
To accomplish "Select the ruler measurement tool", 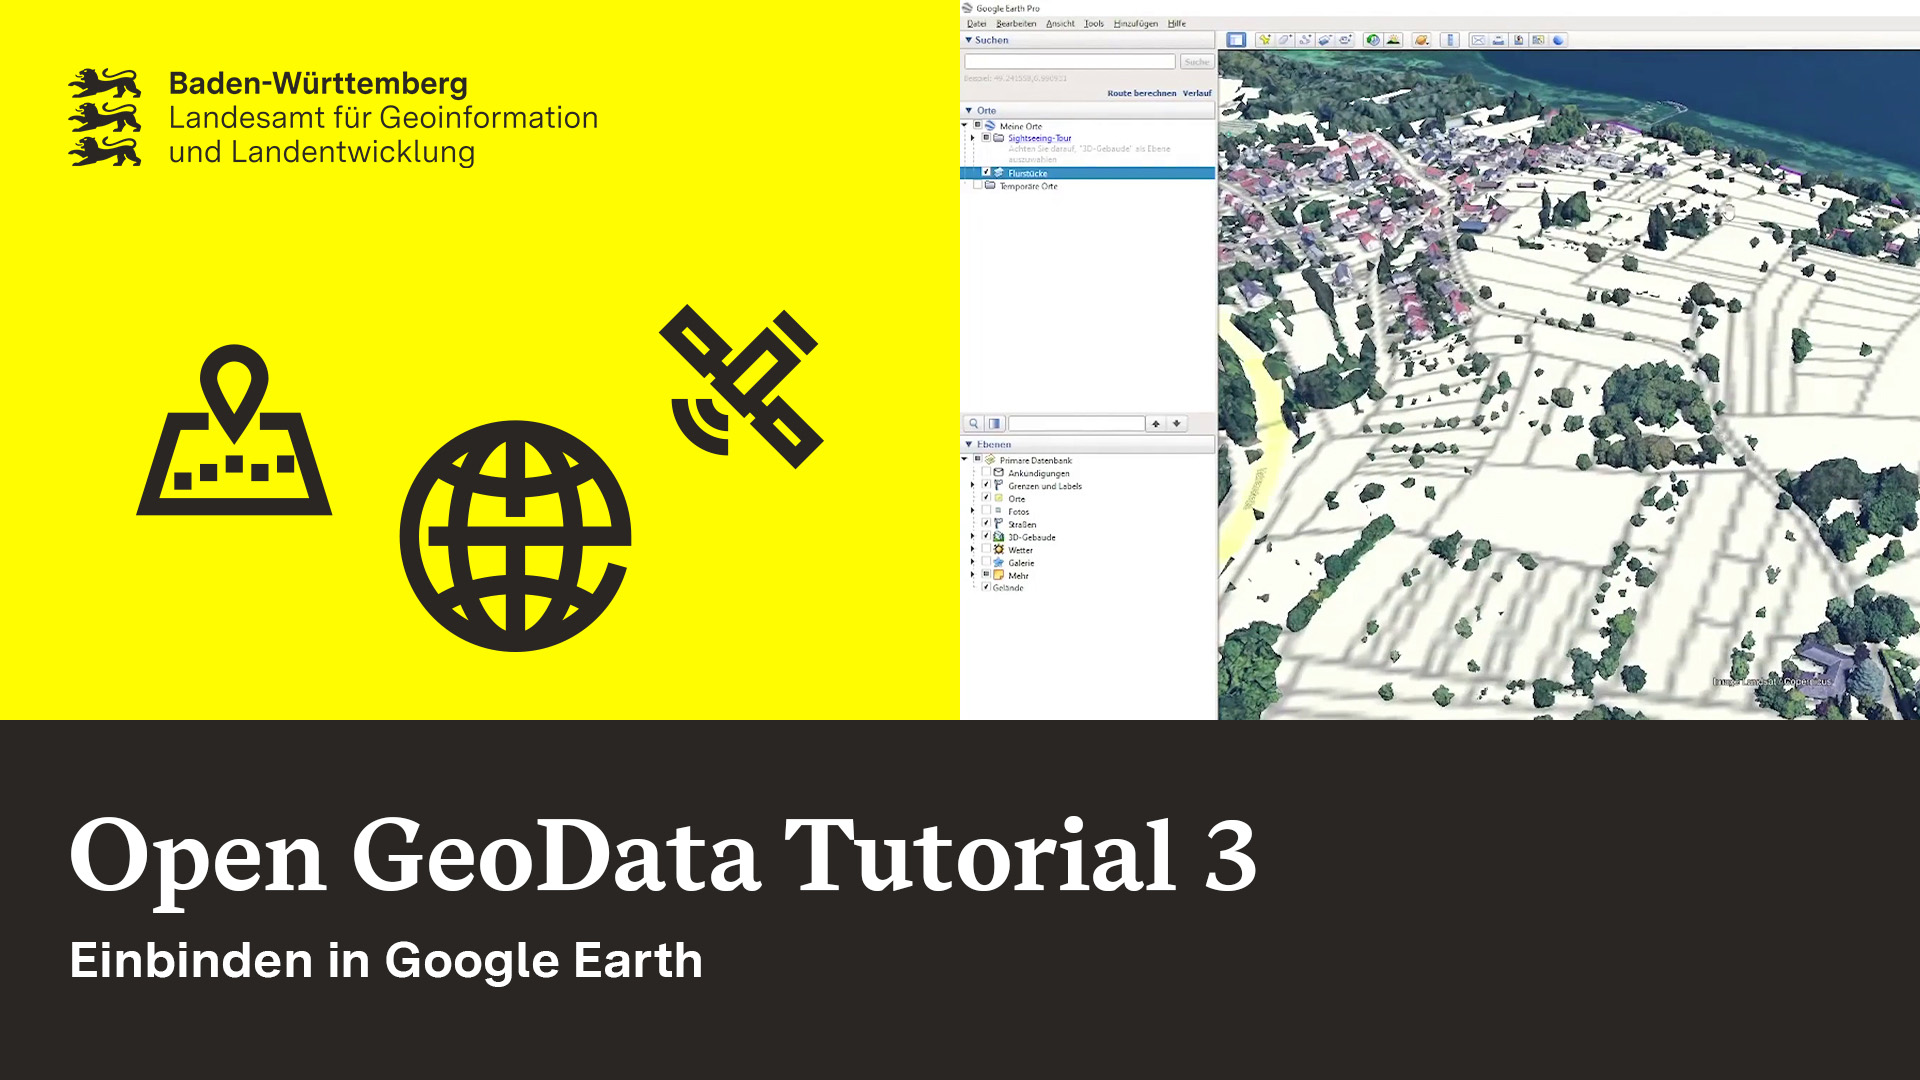I will [1449, 40].
